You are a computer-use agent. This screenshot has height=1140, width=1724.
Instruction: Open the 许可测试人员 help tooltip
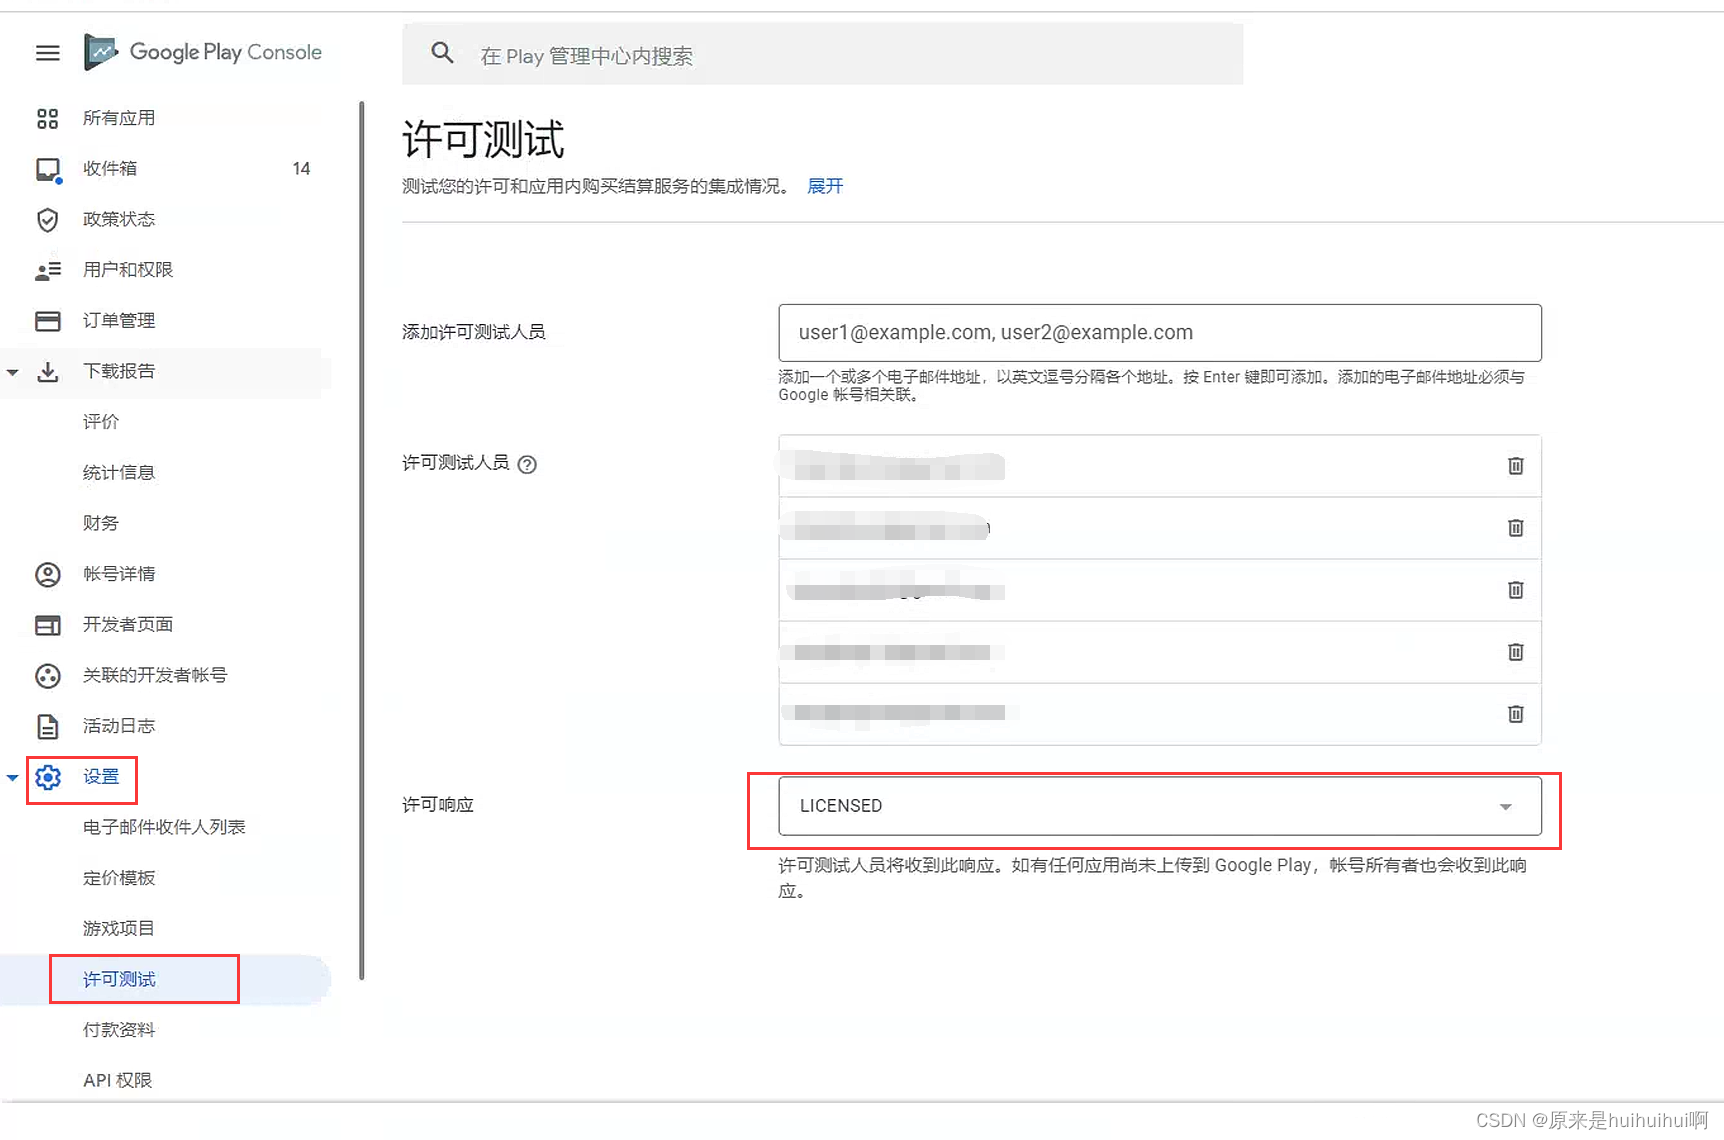528,464
